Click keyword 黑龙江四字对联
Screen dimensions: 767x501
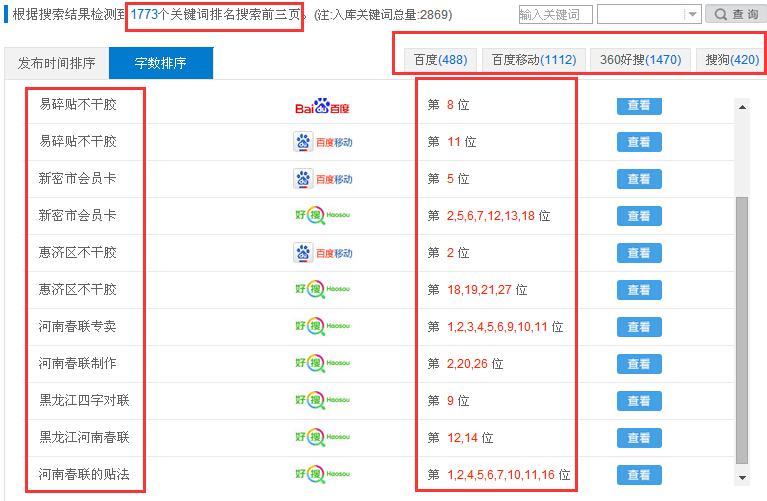(84, 400)
